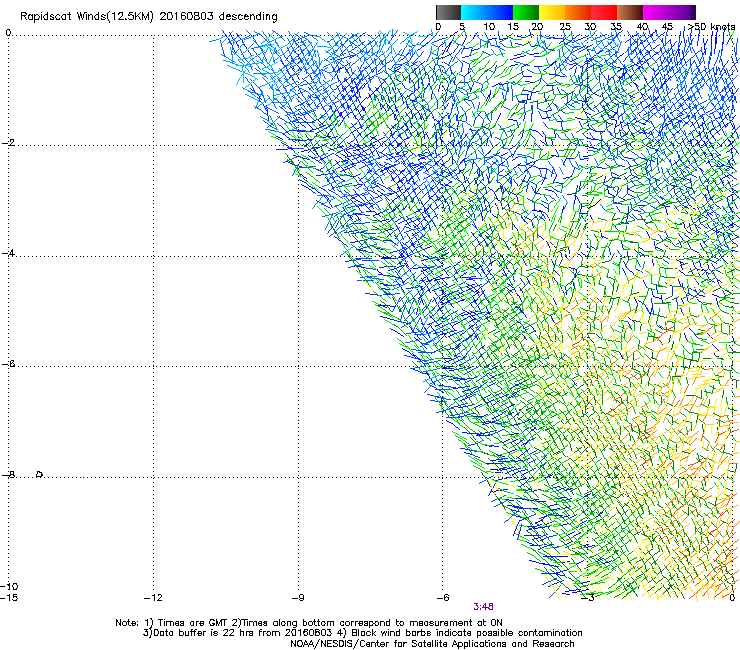Viewport: 740px width, 650px height.
Task: Click the purple 3:48 time label
Action: [483, 607]
